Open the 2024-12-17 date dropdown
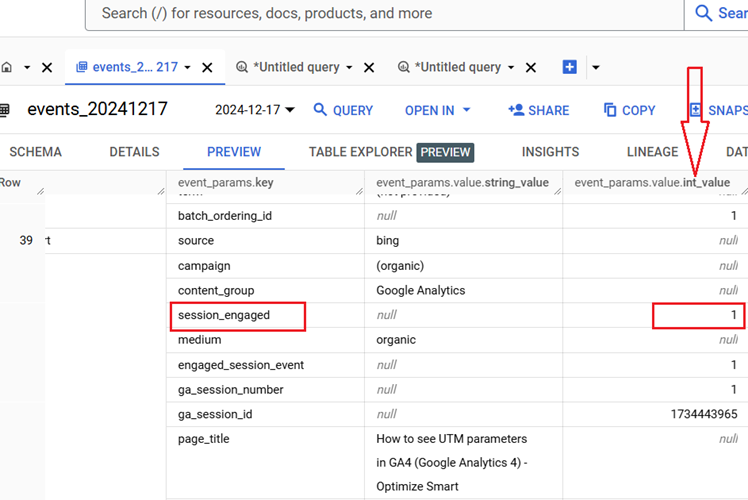The image size is (748, 500). point(255,110)
